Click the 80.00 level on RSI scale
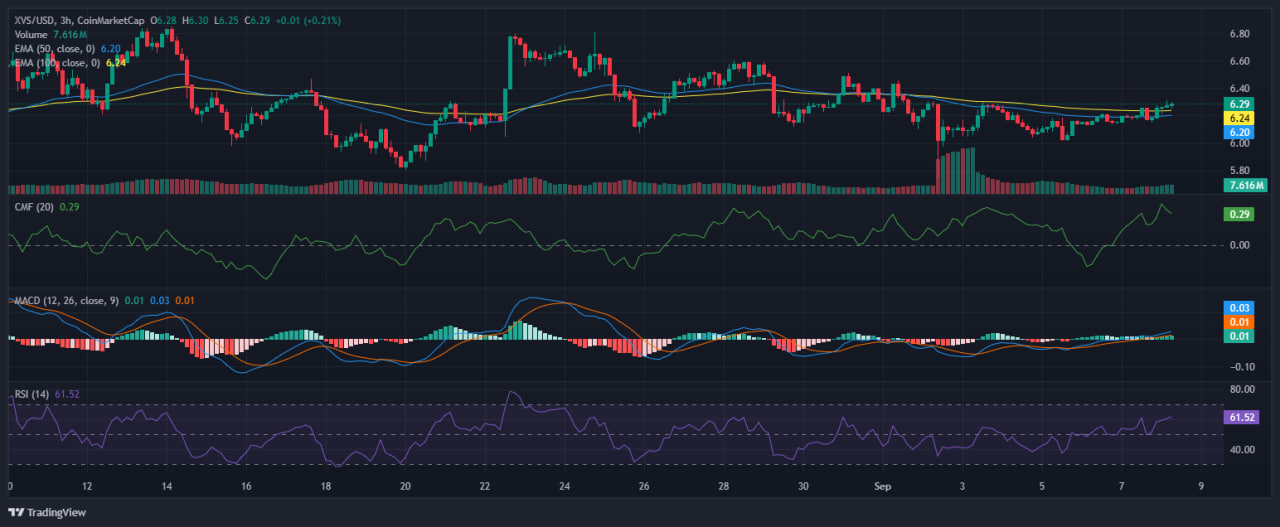The image size is (1280, 527). tap(1241, 388)
